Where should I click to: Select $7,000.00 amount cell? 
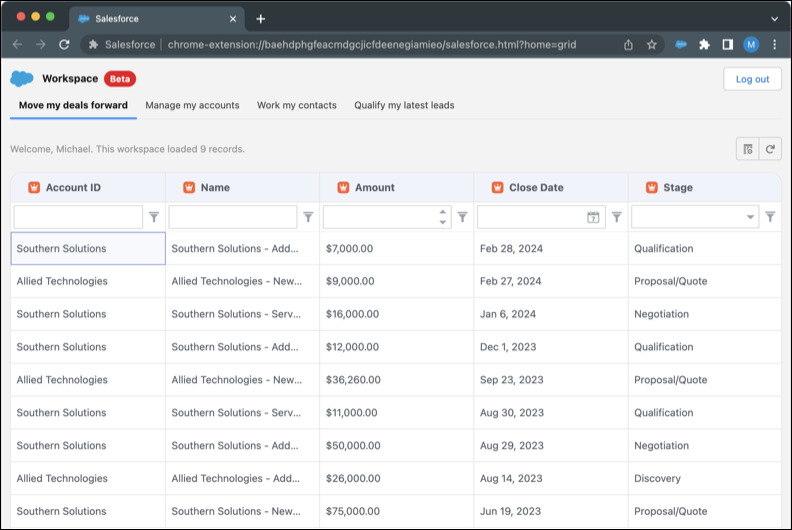[397, 249]
